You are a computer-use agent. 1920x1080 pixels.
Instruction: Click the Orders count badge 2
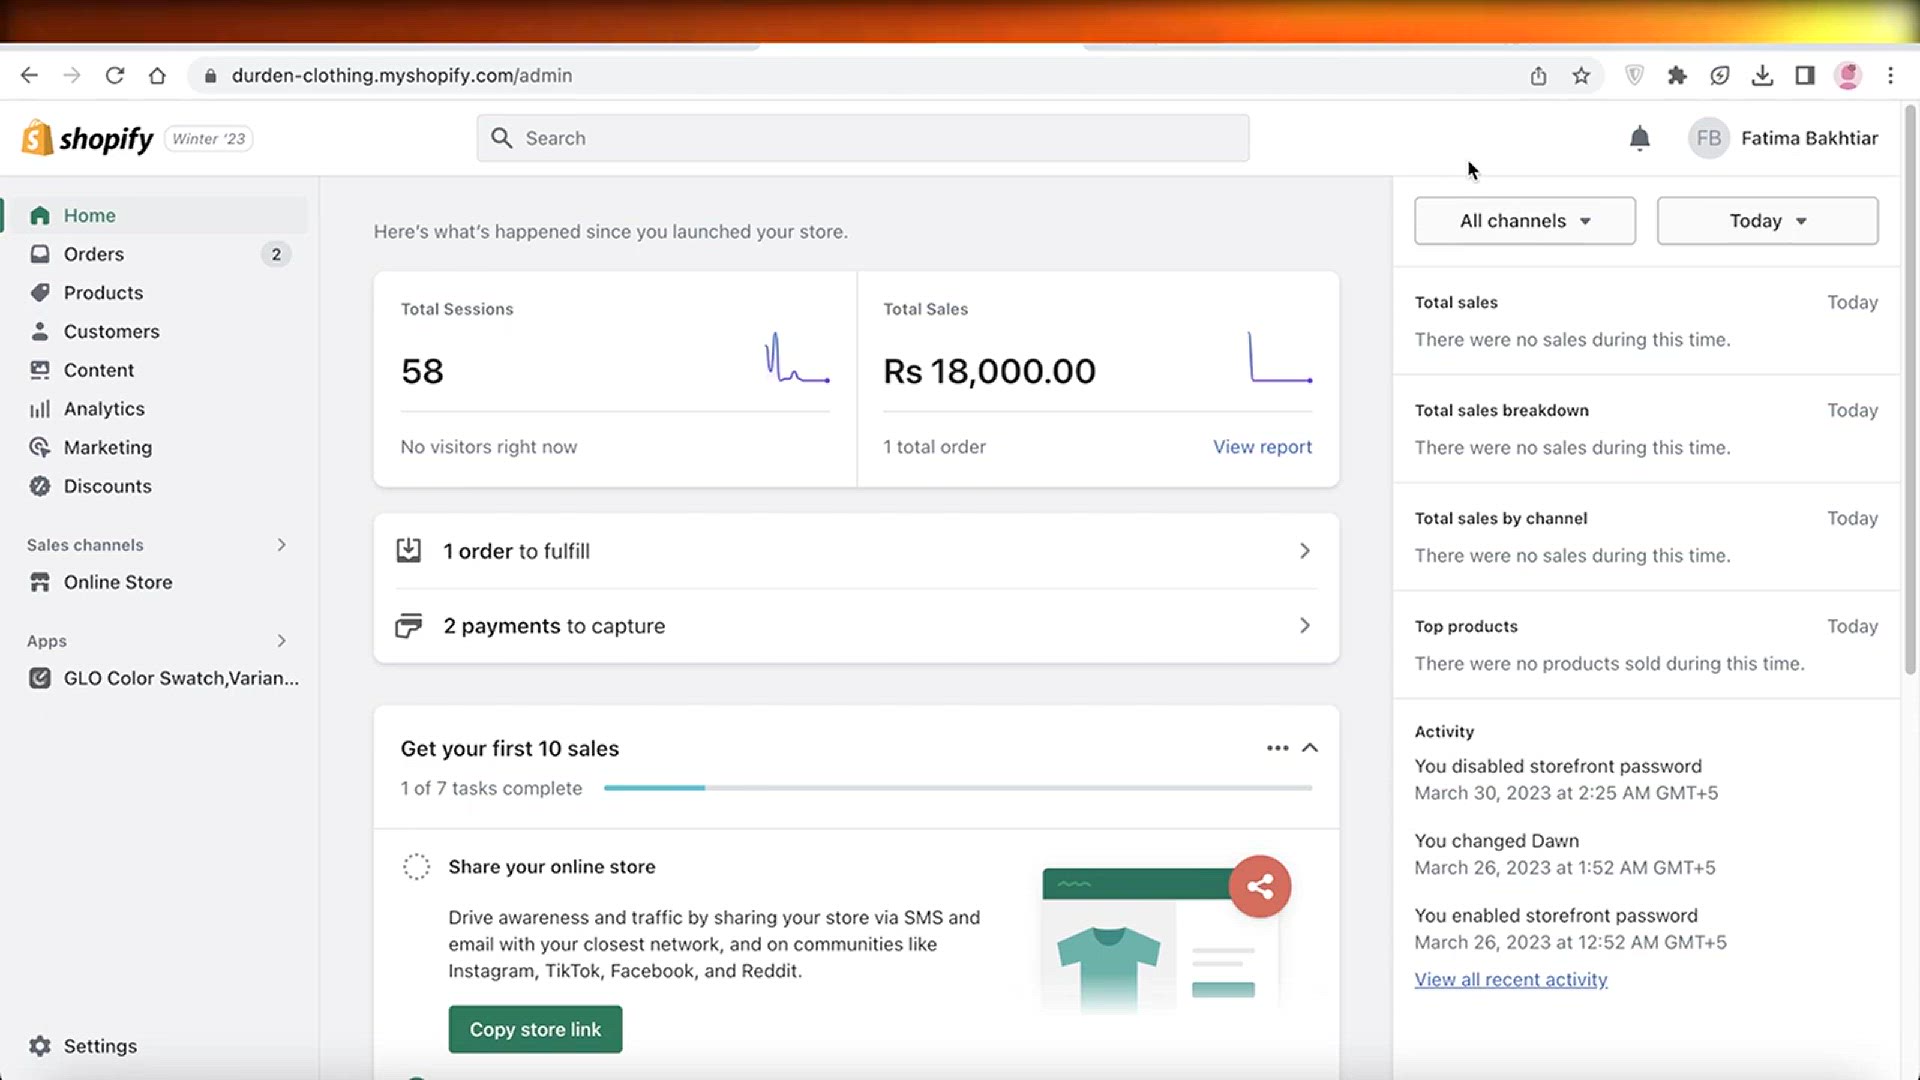(276, 254)
